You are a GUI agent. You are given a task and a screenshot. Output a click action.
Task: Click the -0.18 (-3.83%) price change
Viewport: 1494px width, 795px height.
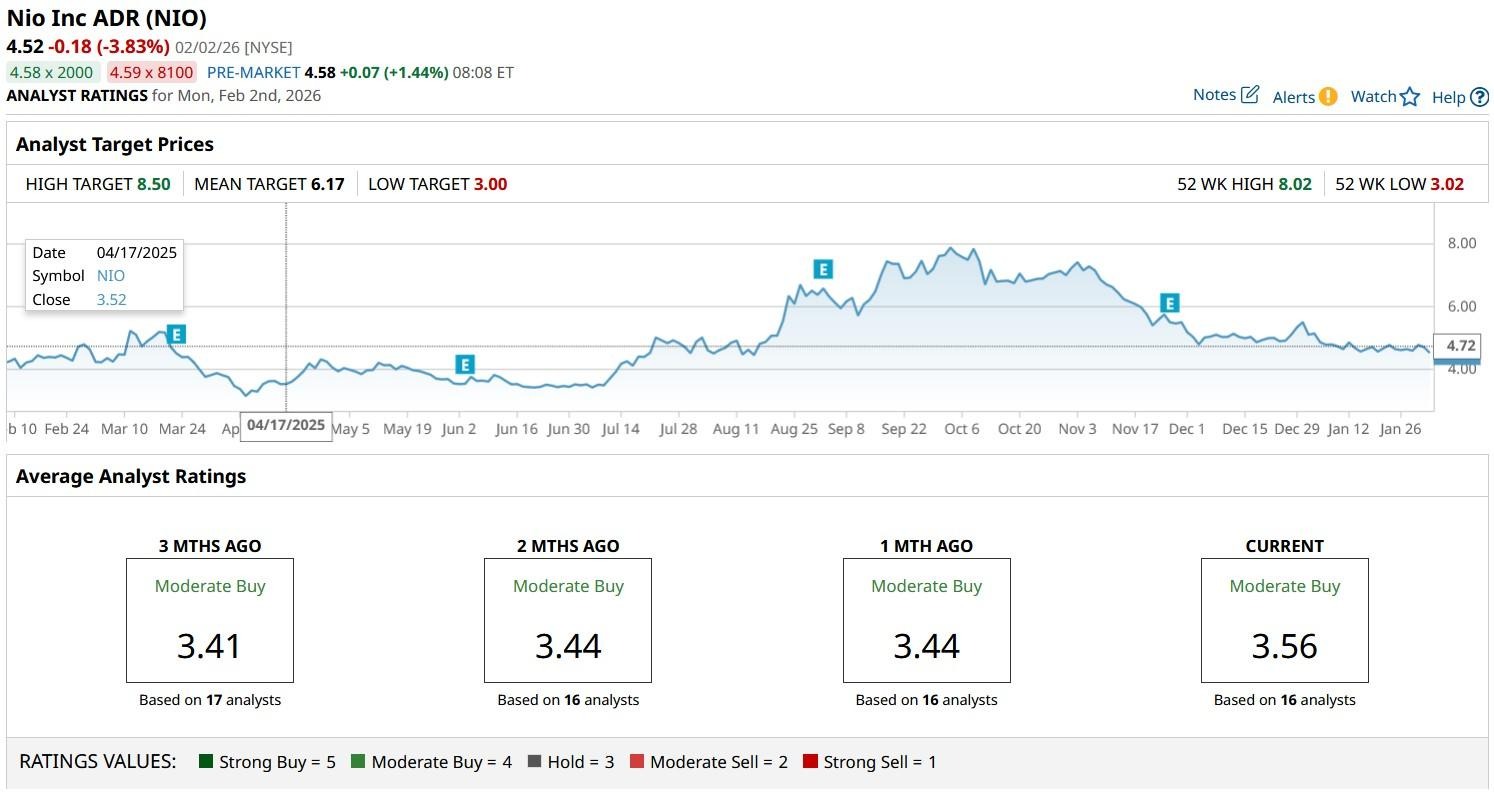coord(109,46)
